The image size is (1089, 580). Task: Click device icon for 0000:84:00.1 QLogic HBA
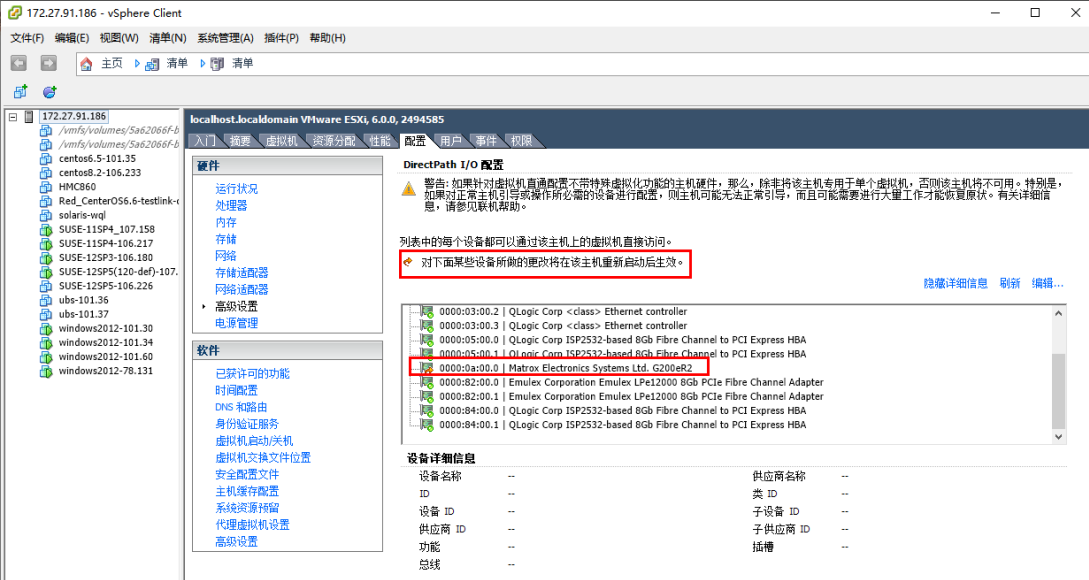(x=426, y=424)
